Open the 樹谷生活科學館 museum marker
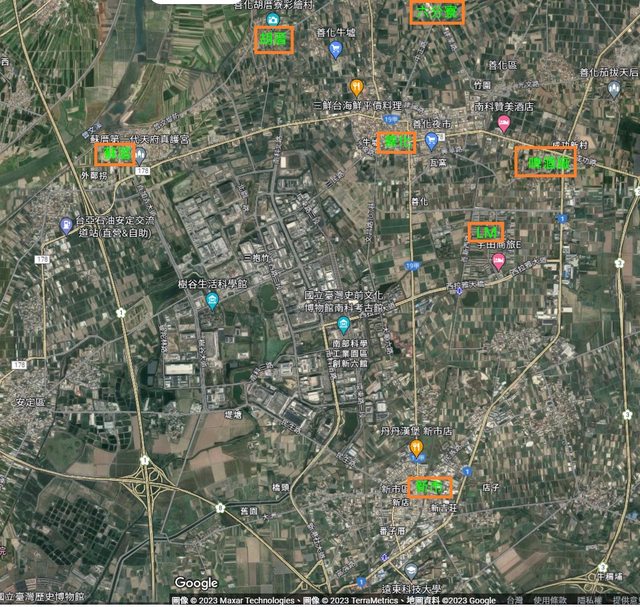This screenshot has width=640, height=607. 212,301
